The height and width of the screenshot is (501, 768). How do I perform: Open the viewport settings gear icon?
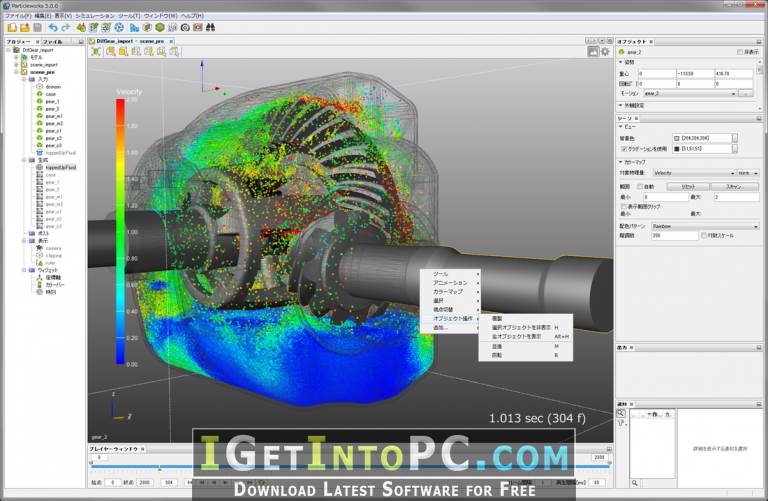click(605, 51)
